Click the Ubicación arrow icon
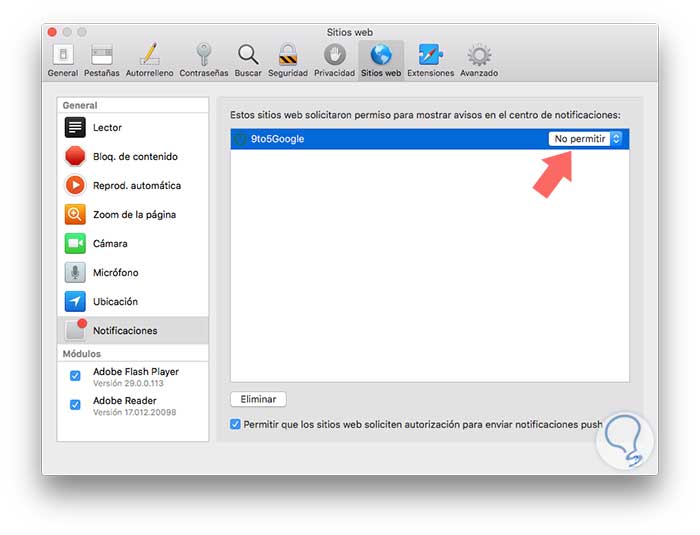Image resolution: width=700 pixels, height=535 pixels. [x=75, y=301]
